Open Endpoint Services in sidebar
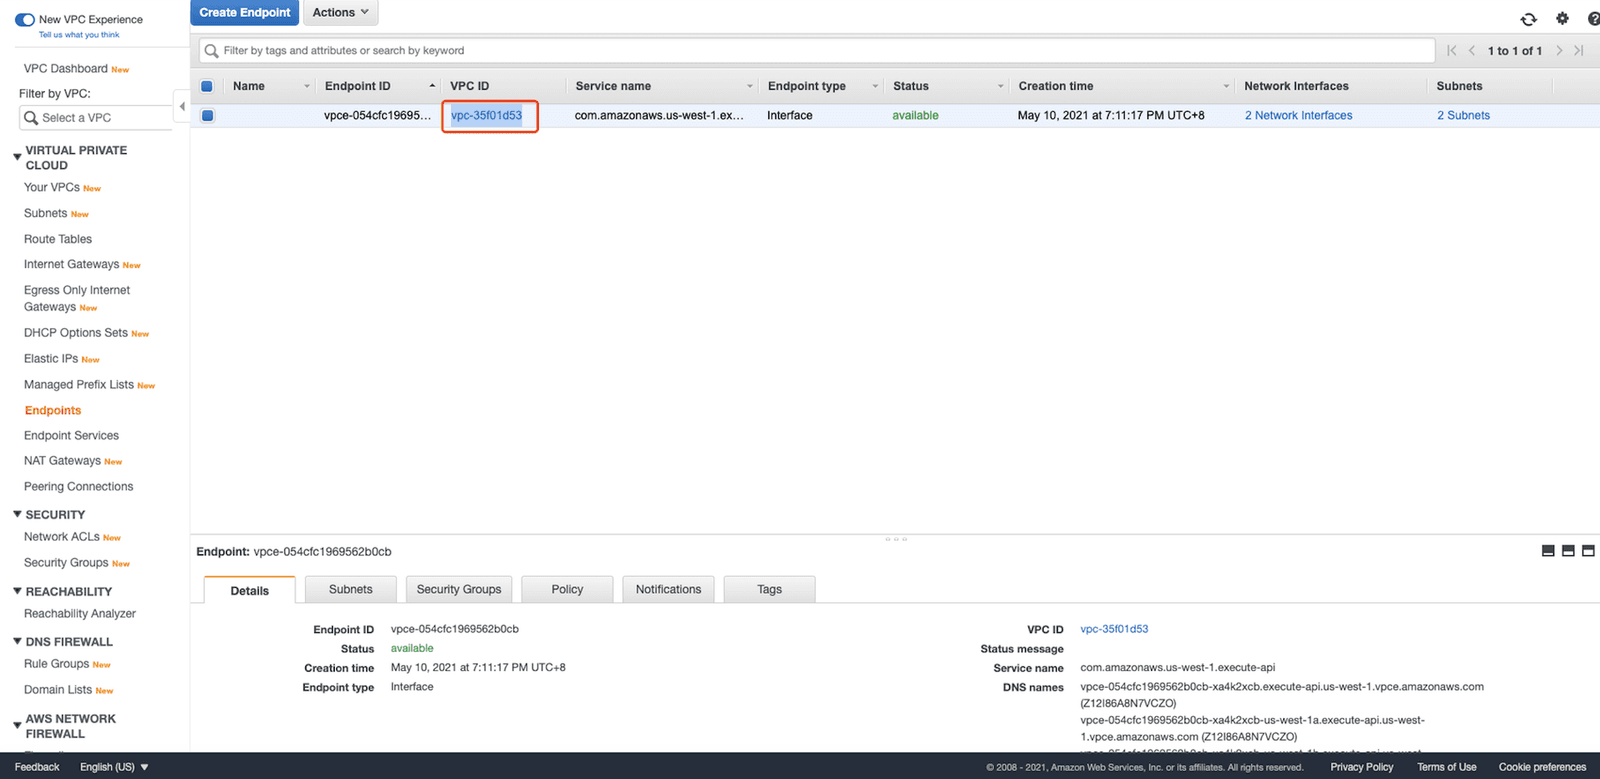The width and height of the screenshot is (1600, 779). click(x=71, y=435)
